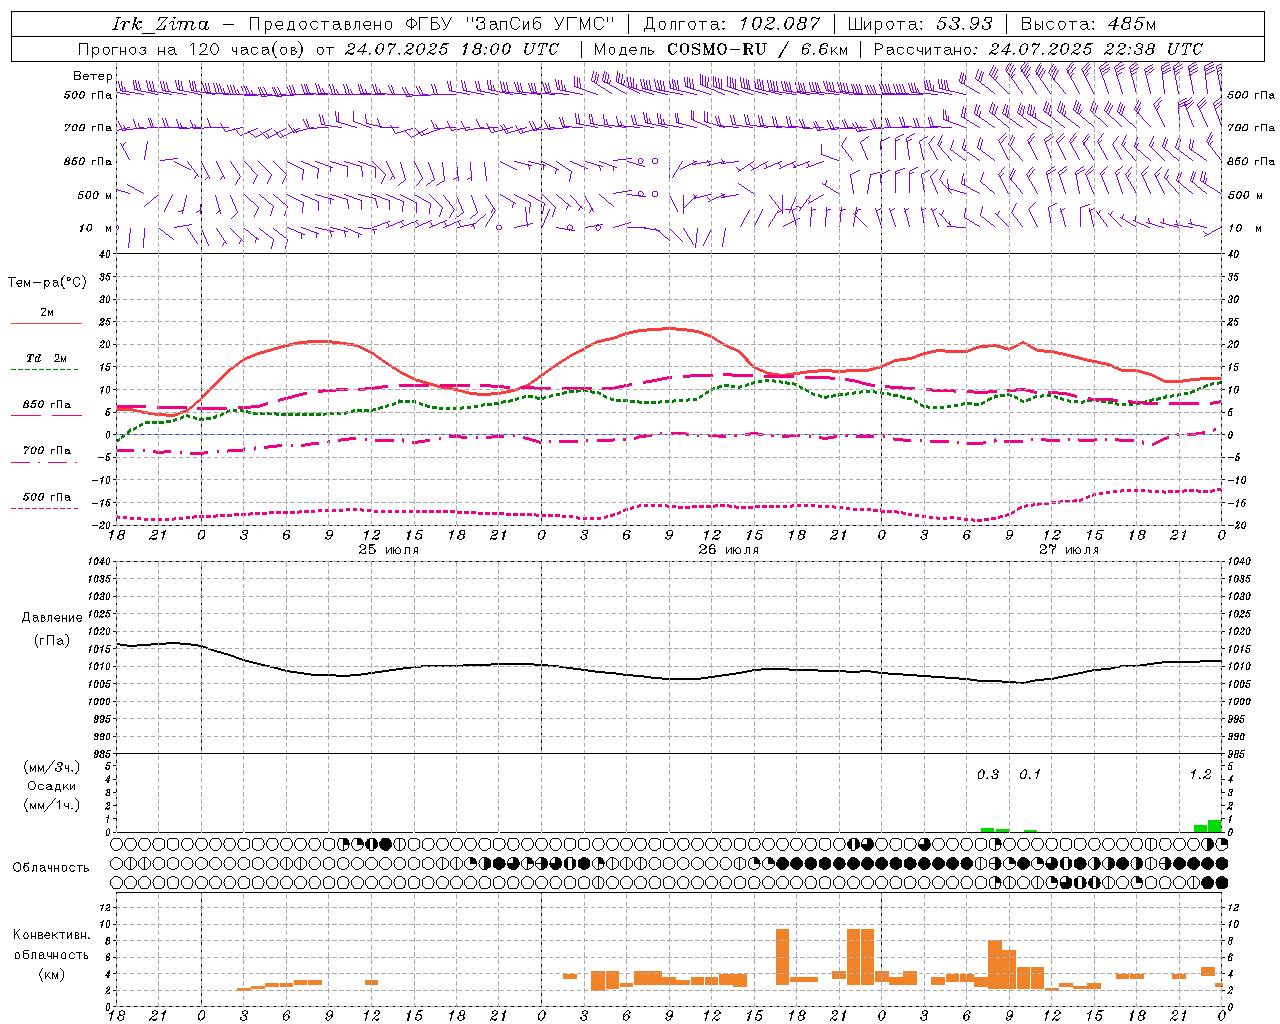Image resolution: width=1280 pixels, height=1024 pixels.
Task: Click the 'Долгота: 102.087' header value
Action: coord(732,24)
